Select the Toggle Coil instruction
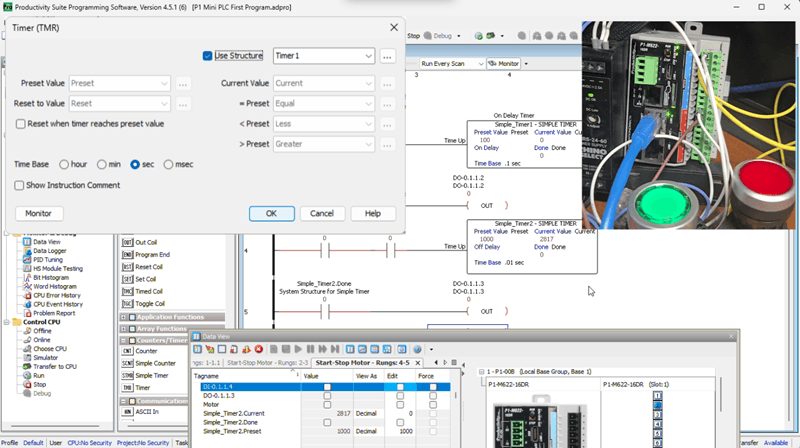 (x=150, y=304)
